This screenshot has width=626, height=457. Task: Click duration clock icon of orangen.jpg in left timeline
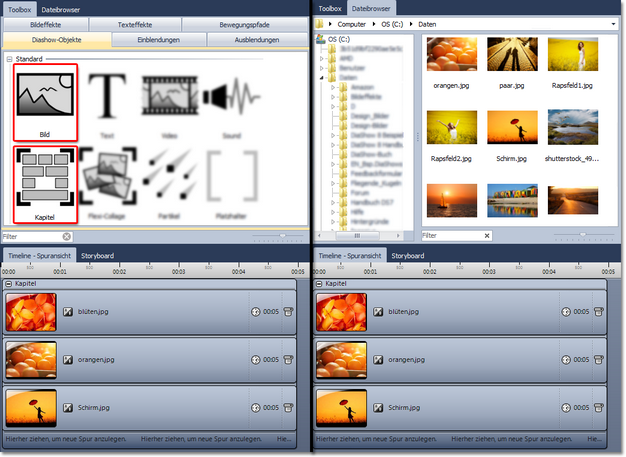click(256, 360)
